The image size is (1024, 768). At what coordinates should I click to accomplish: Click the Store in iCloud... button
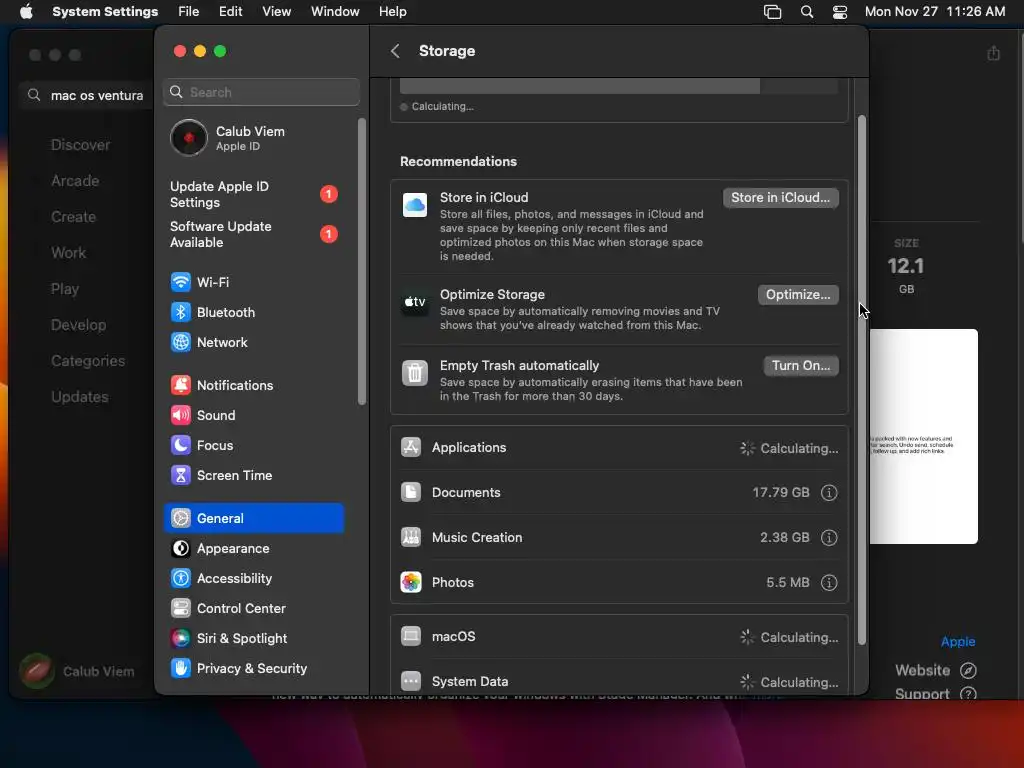[x=780, y=198]
